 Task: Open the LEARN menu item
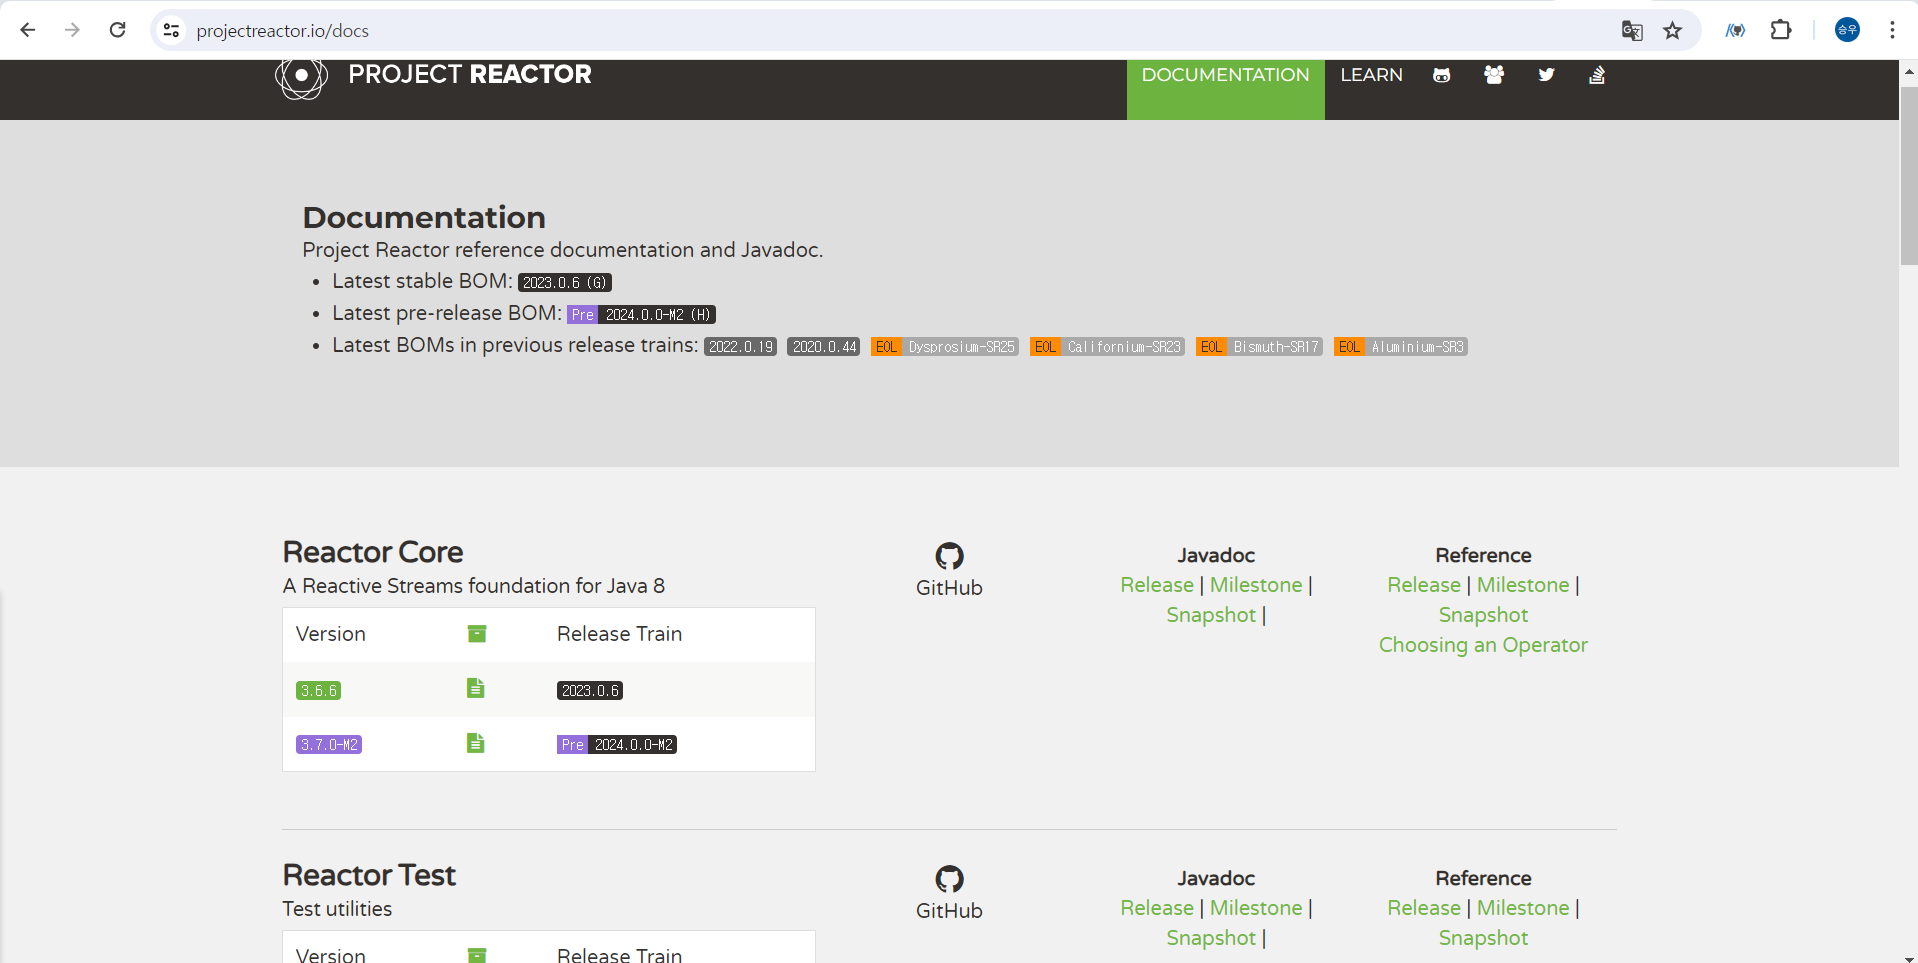click(1371, 75)
